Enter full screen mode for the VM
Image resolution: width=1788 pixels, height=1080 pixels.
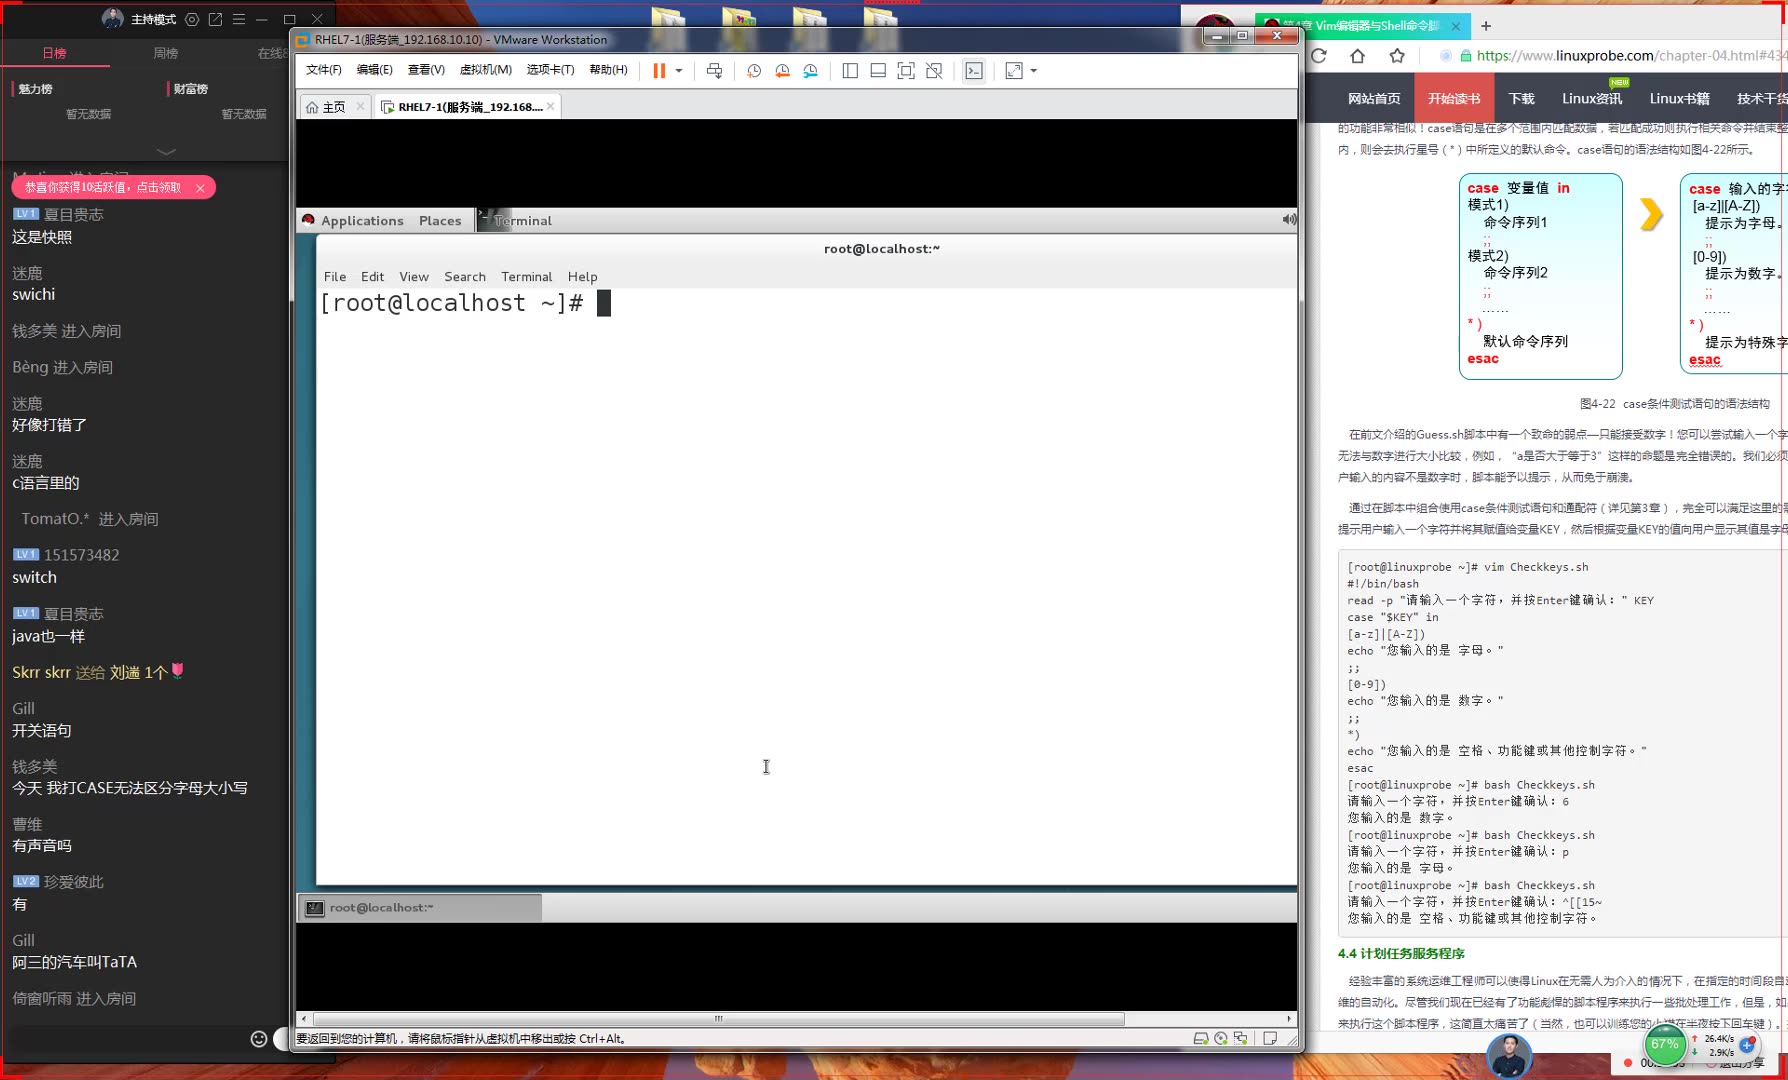904,70
